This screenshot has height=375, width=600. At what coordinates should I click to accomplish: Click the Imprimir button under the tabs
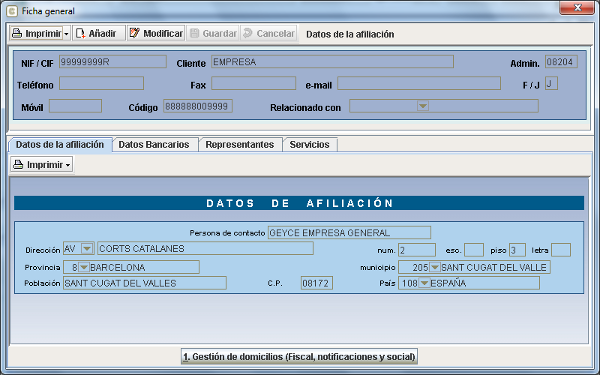[42, 165]
